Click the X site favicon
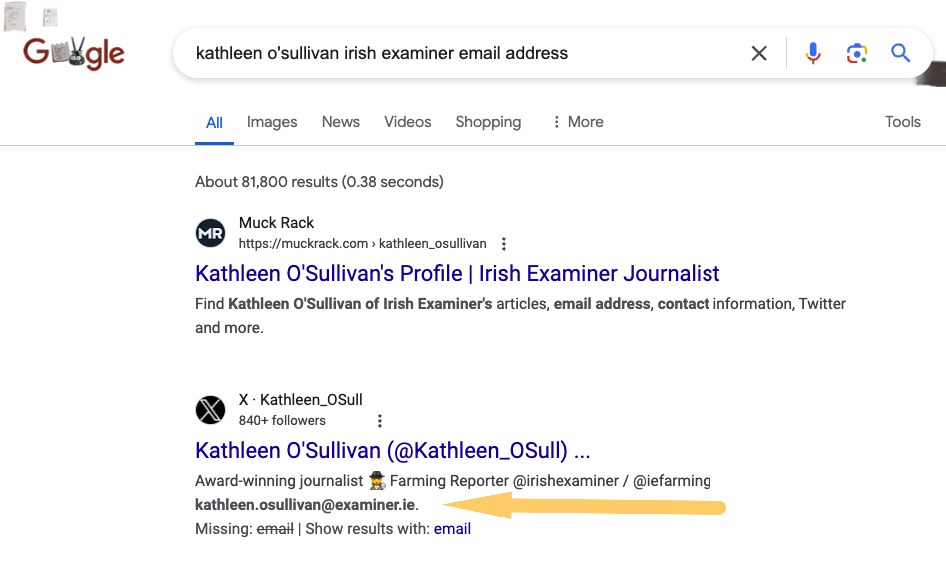 pos(210,410)
